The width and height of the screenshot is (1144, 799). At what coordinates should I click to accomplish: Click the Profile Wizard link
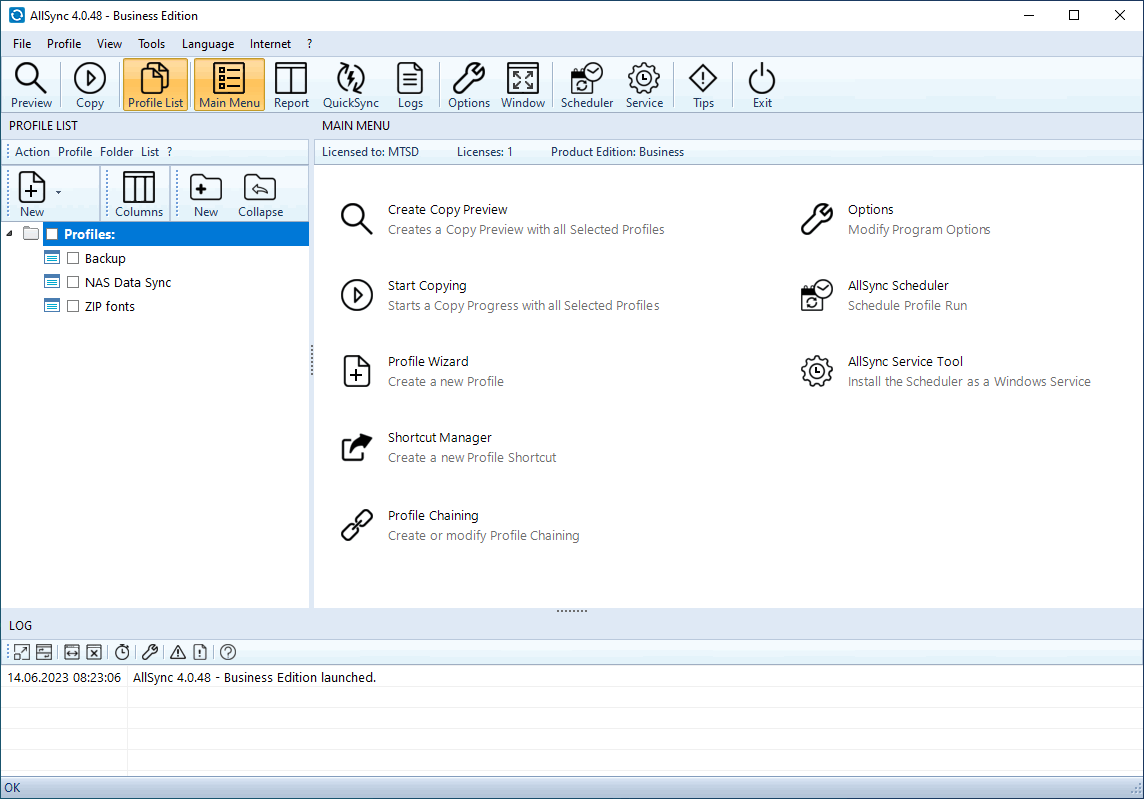point(428,362)
